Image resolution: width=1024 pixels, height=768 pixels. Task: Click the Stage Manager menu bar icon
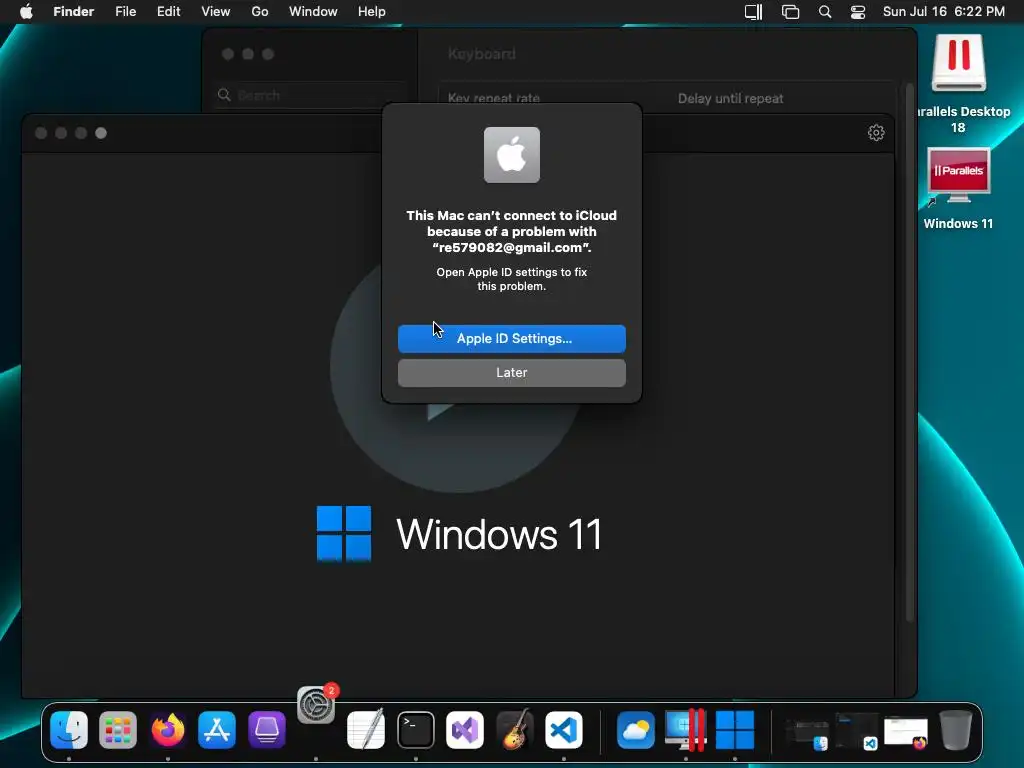[790, 12]
